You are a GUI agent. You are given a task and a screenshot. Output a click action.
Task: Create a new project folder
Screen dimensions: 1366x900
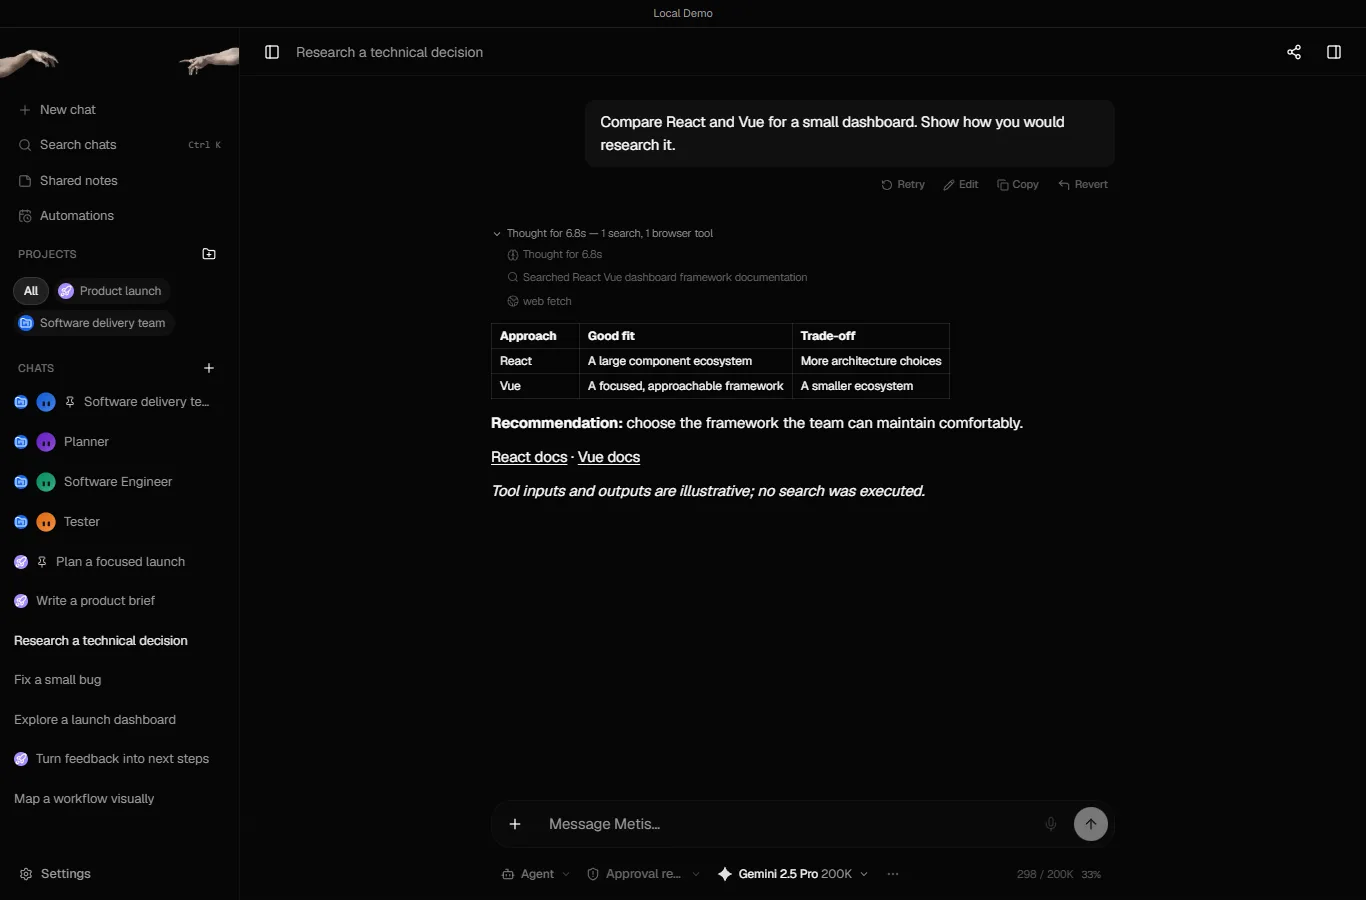[x=209, y=254]
